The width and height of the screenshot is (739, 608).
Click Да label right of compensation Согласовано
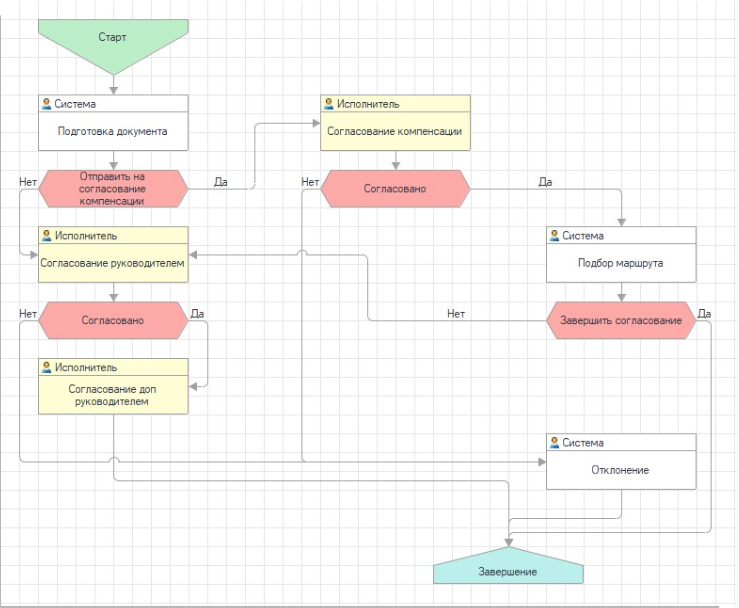coord(545,182)
